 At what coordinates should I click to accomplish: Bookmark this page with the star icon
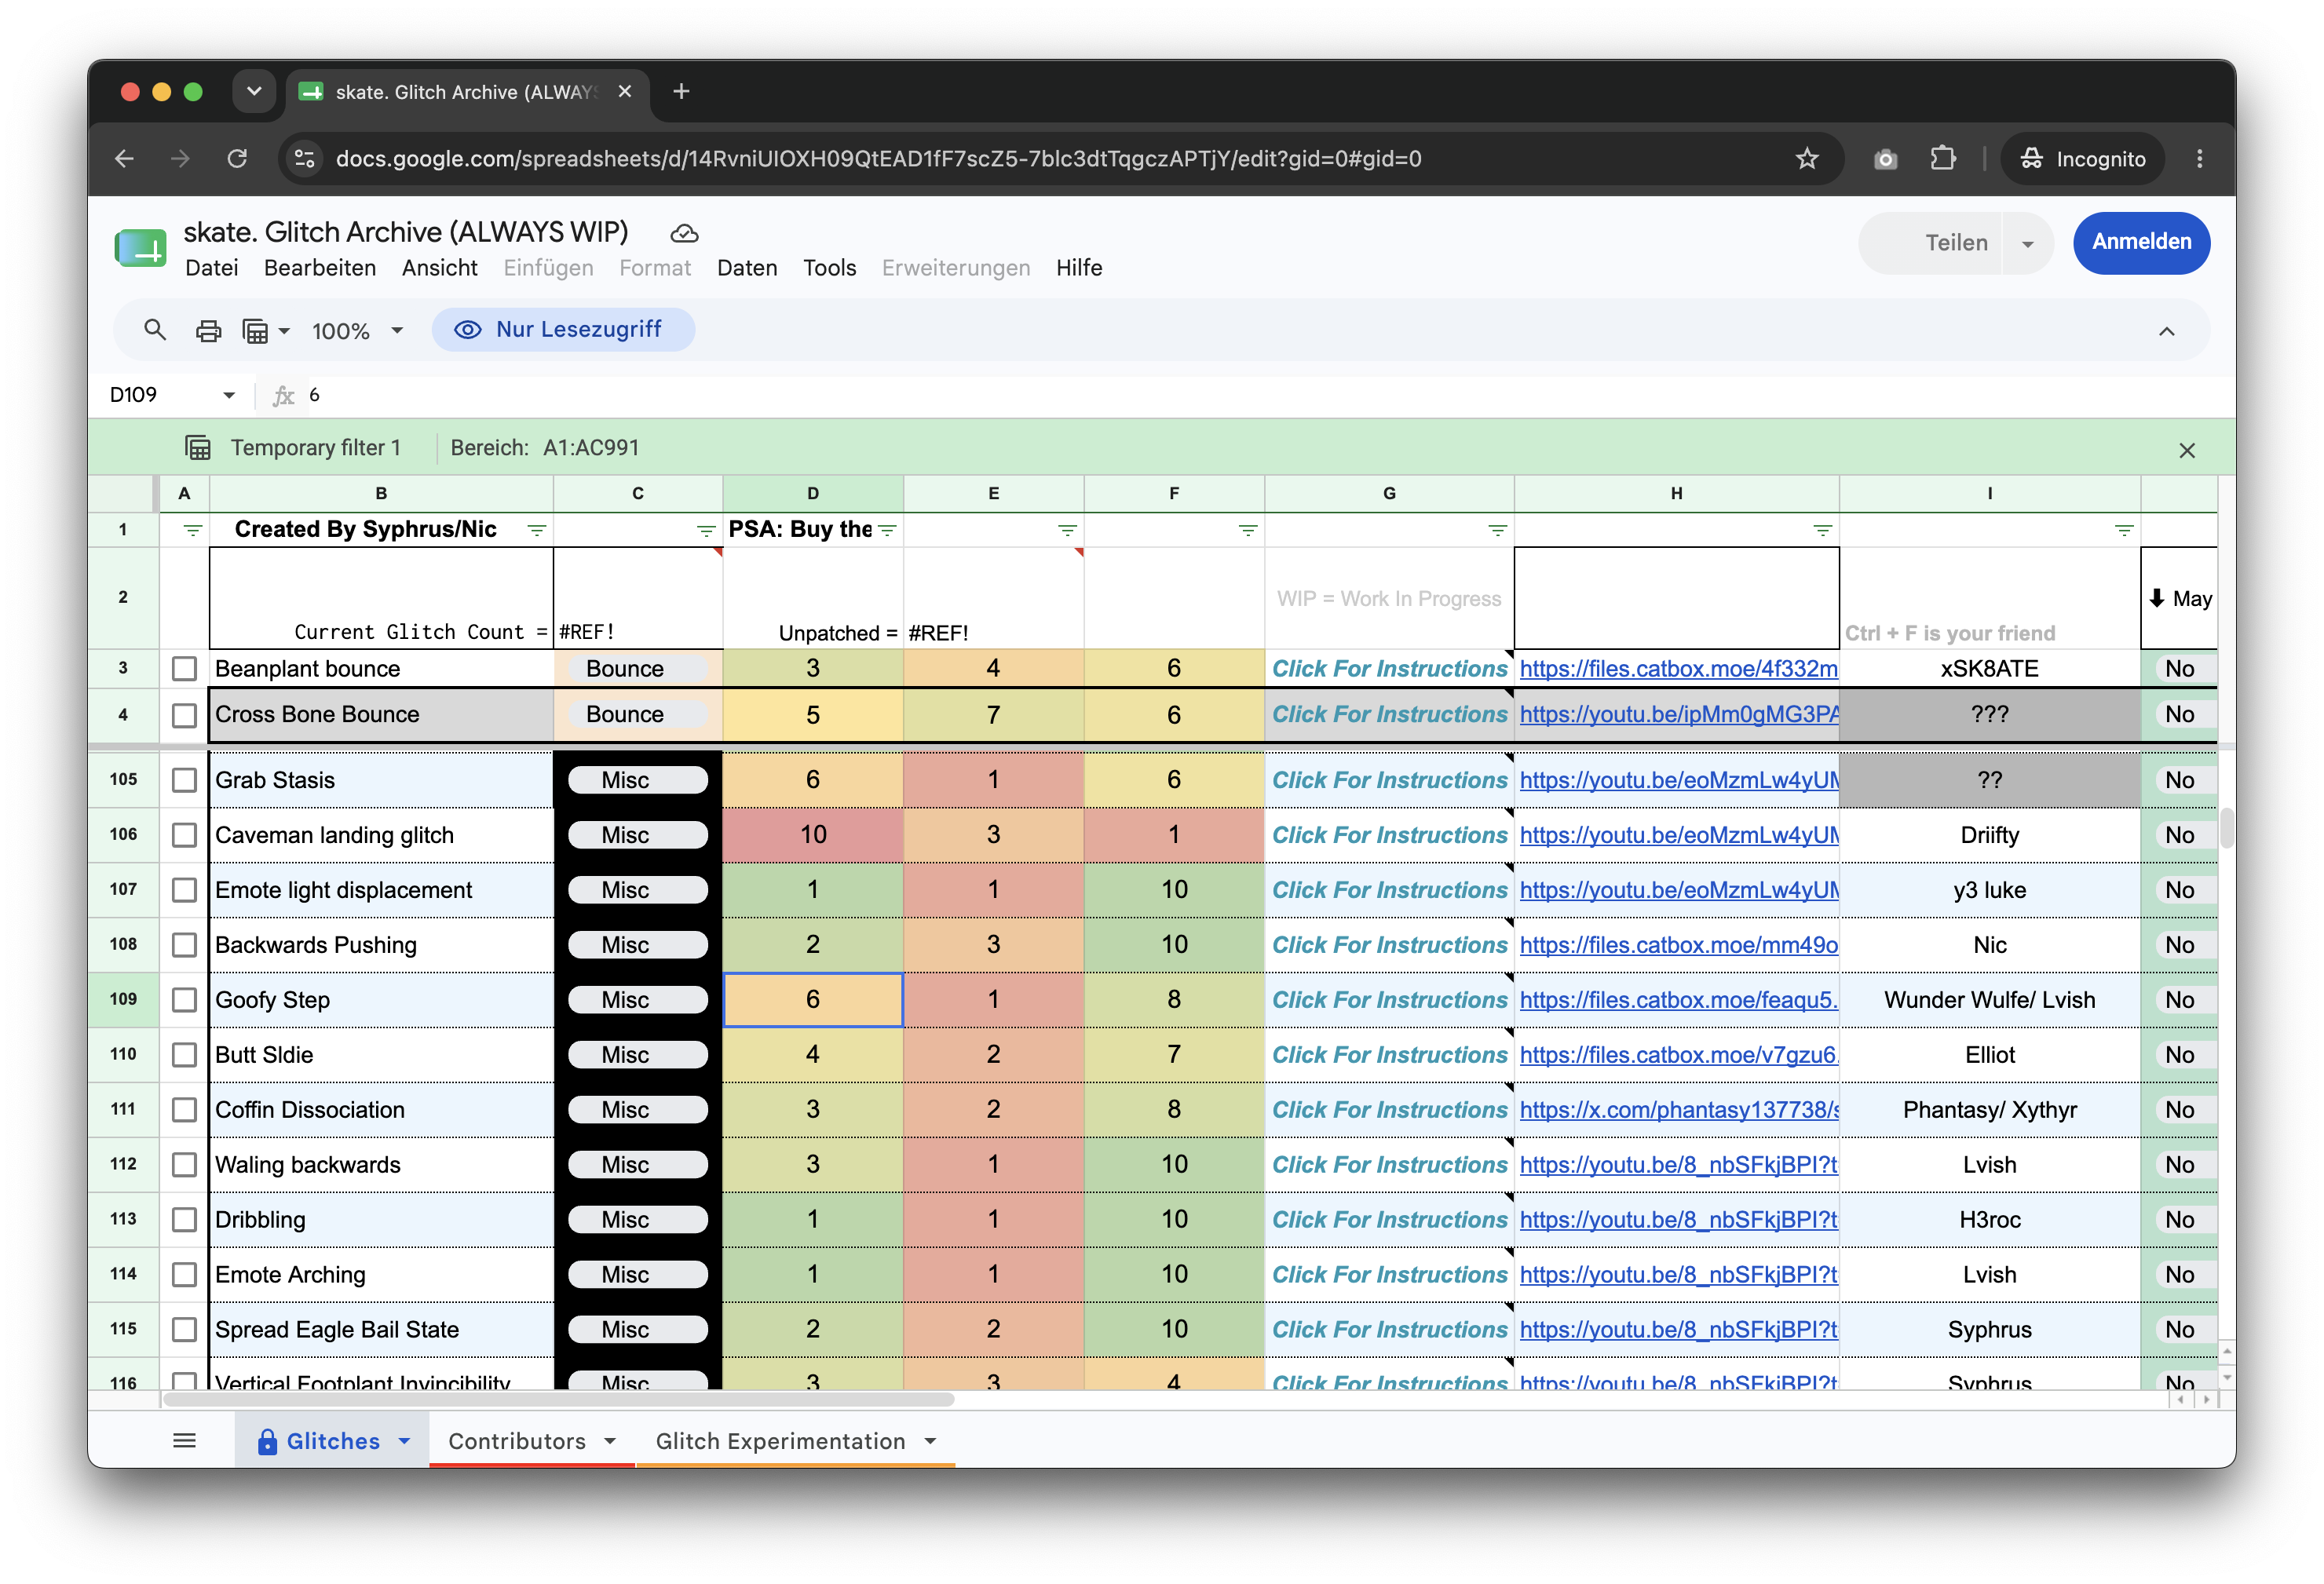click(1806, 158)
